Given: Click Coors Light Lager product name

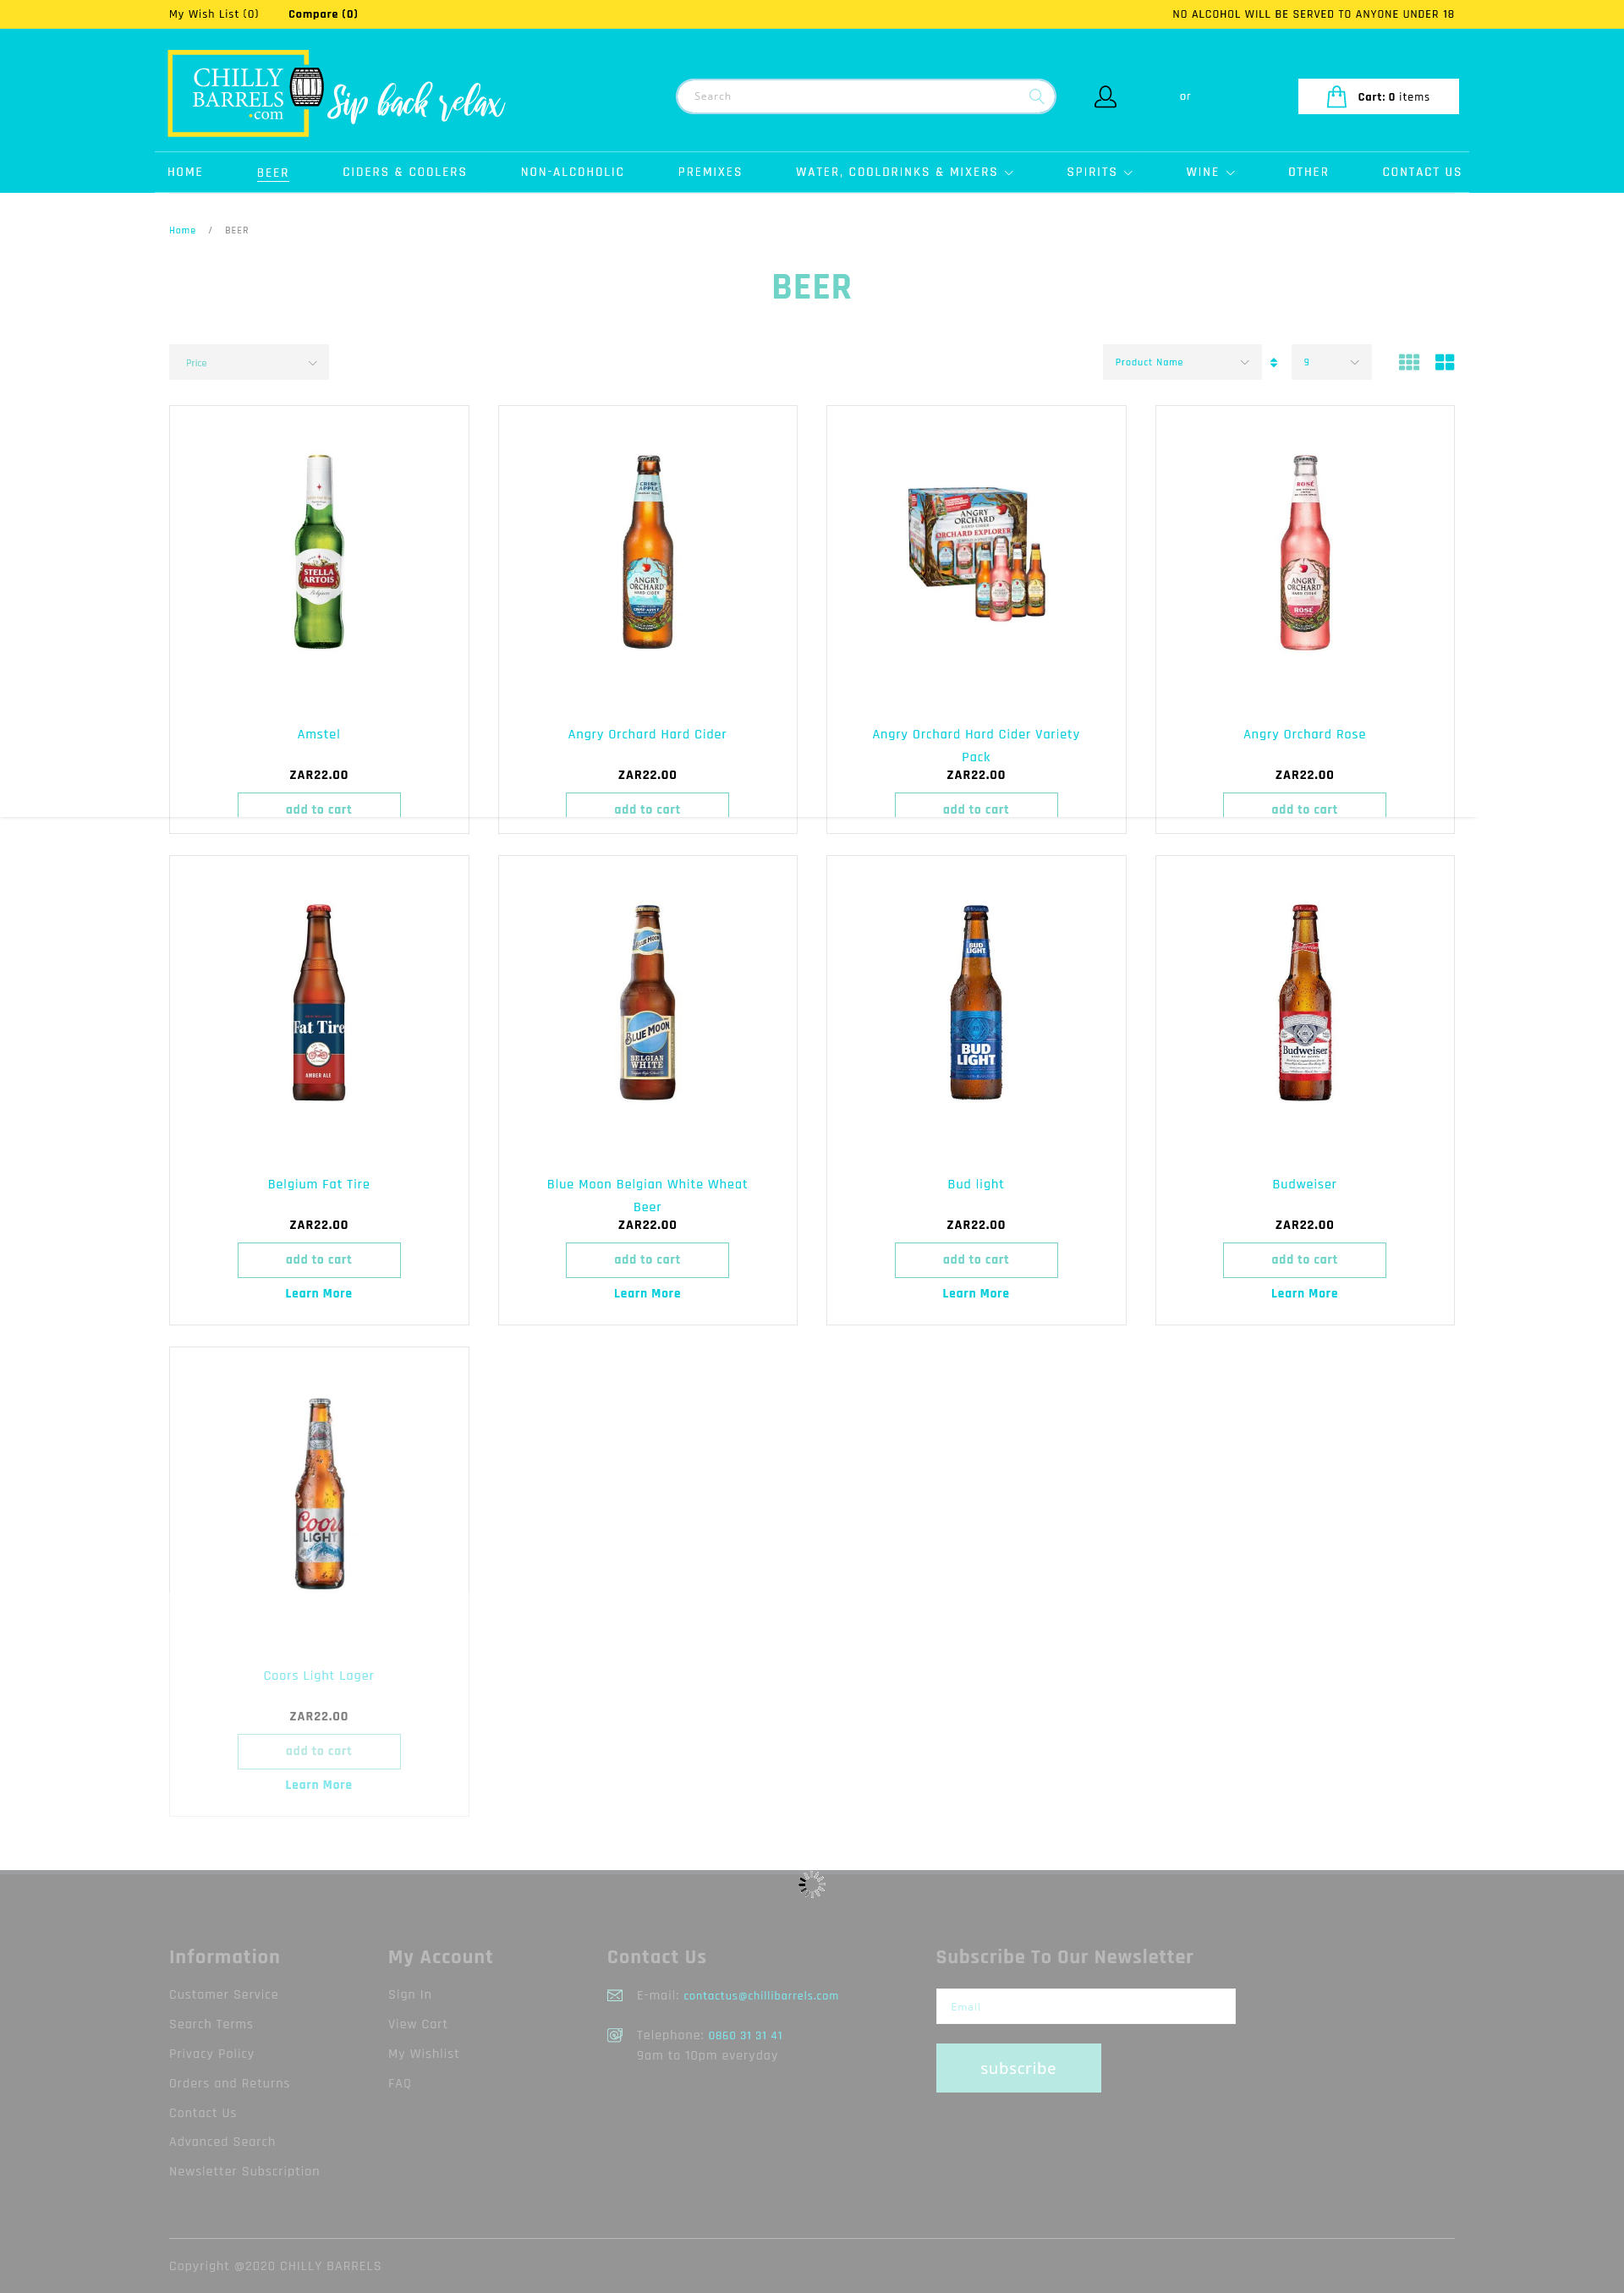Looking at the screenshot, I should pyautogui.click(x=319, y=1676).
